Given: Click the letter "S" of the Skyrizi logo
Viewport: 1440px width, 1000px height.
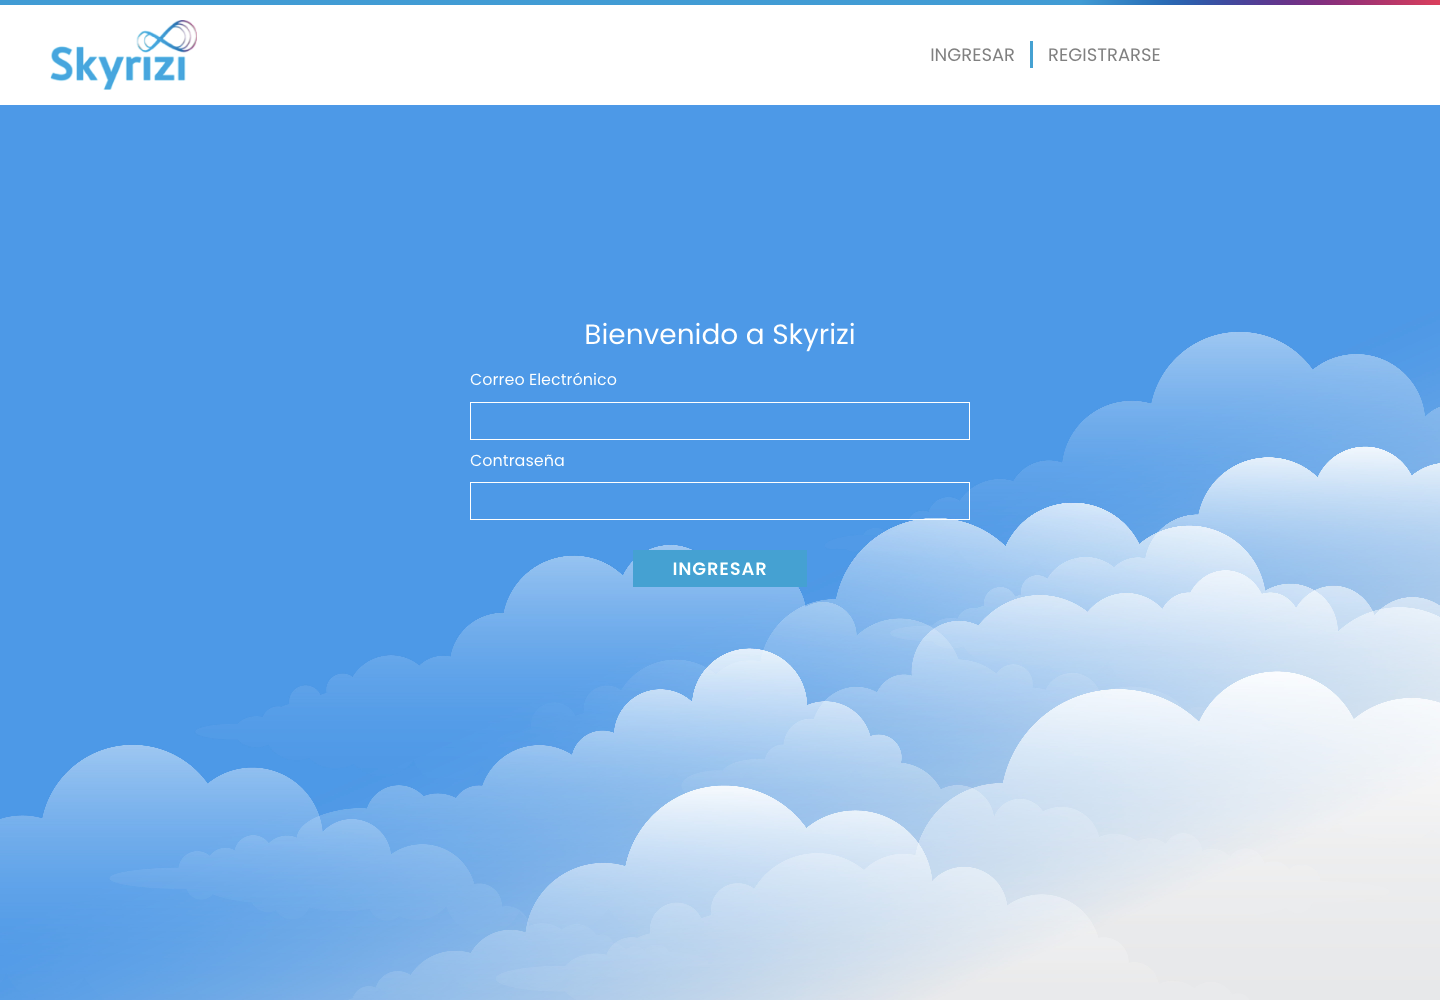Looking at the screenshot, I should [62, 64].
